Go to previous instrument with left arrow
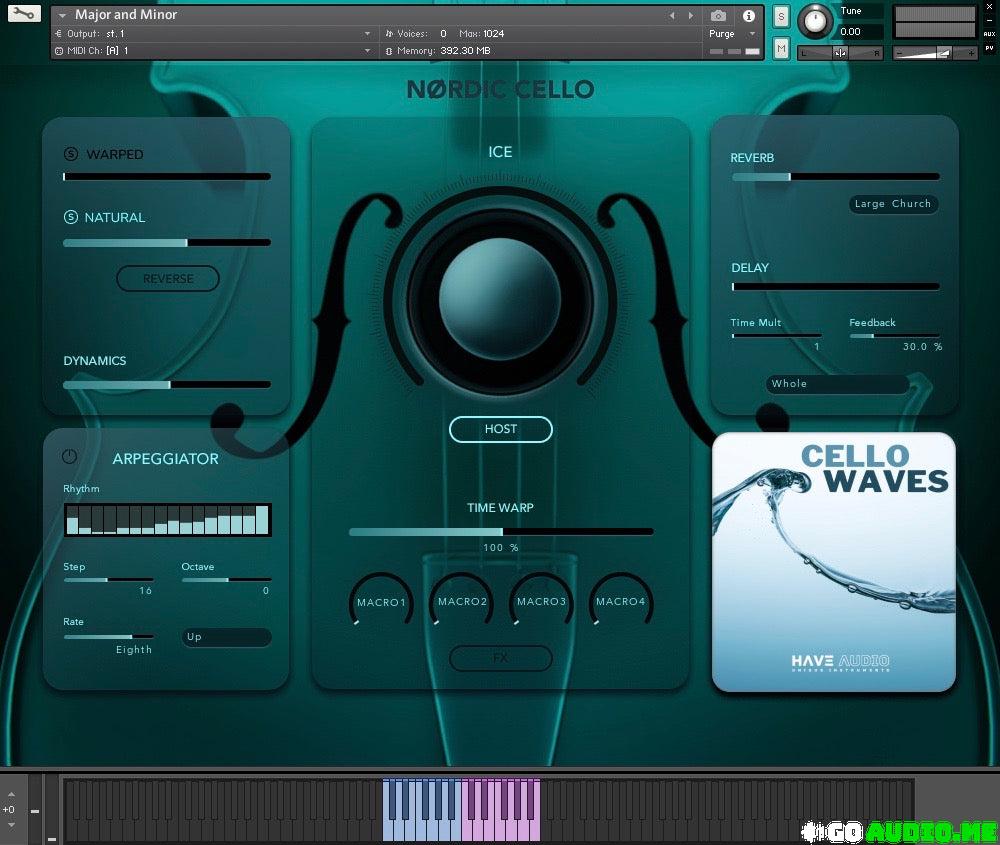 click(x=672, y=15)
